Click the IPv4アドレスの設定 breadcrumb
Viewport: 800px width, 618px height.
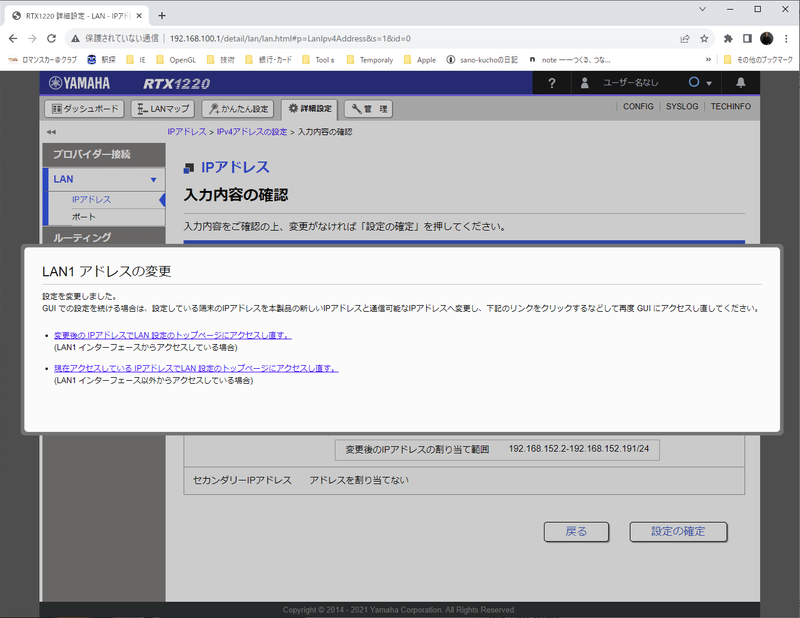pos(252,132)
